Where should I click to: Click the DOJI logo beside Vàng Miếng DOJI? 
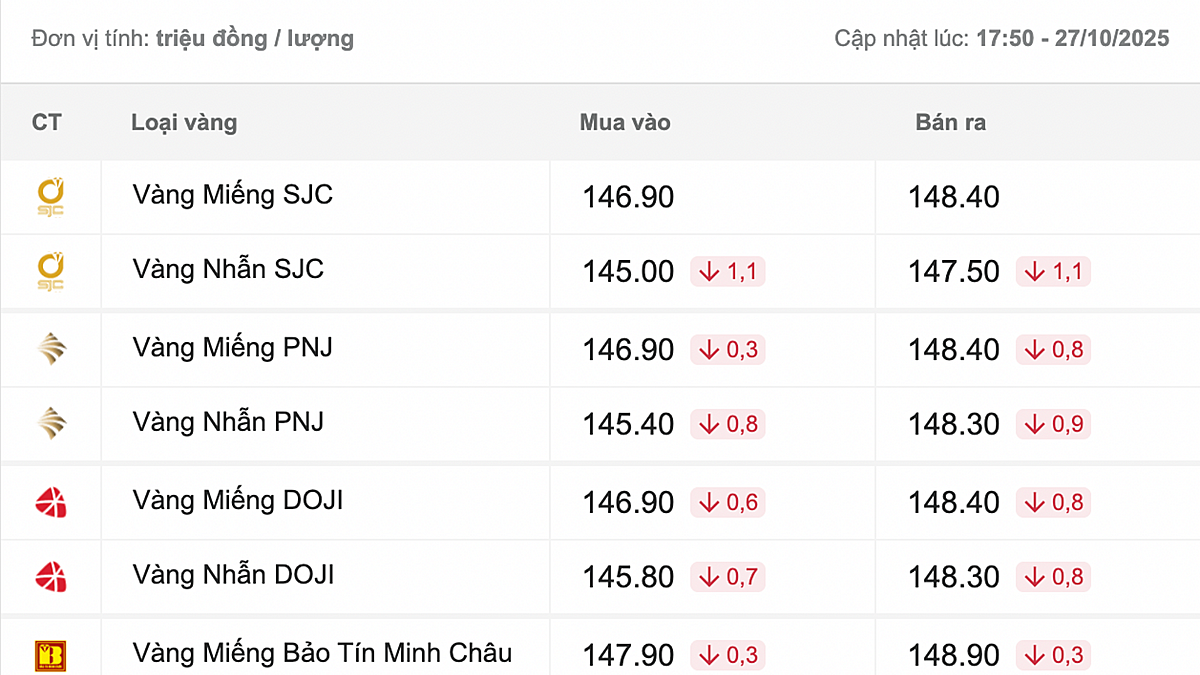coord(51,501)
